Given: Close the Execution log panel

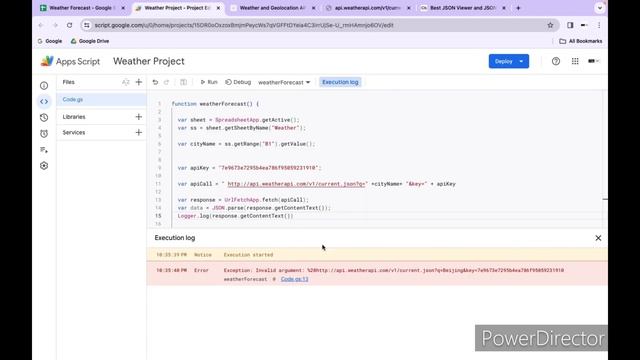Looking at the screenshot, I should point(598,238).
